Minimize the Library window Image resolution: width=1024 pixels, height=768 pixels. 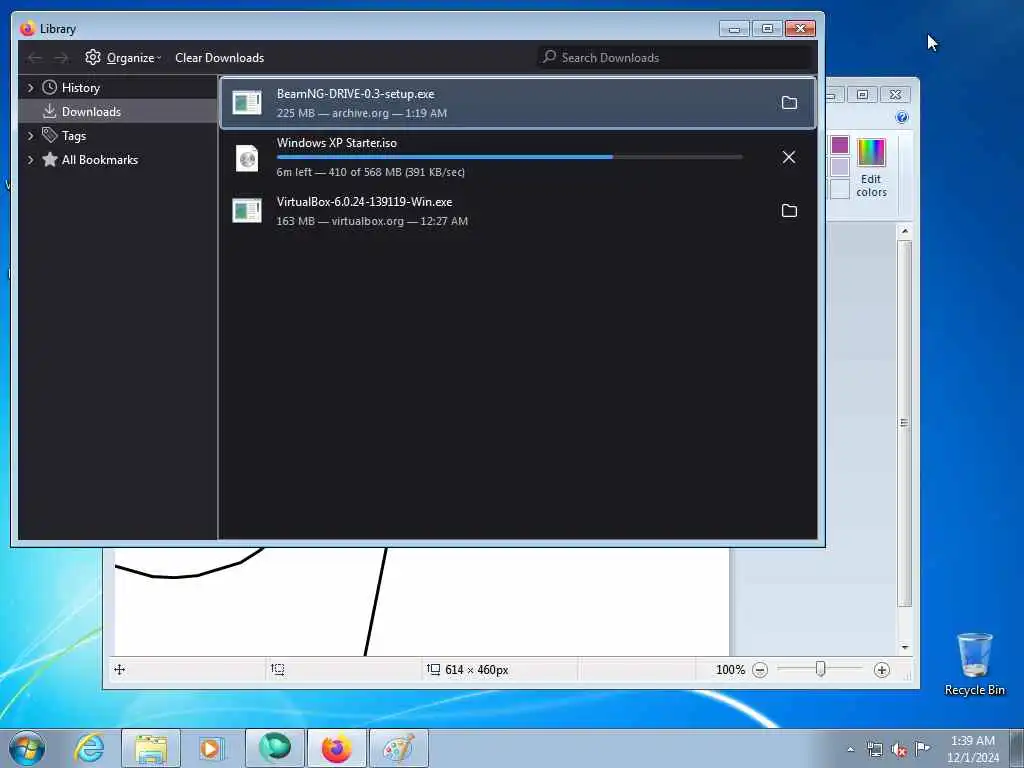point(734,29)
